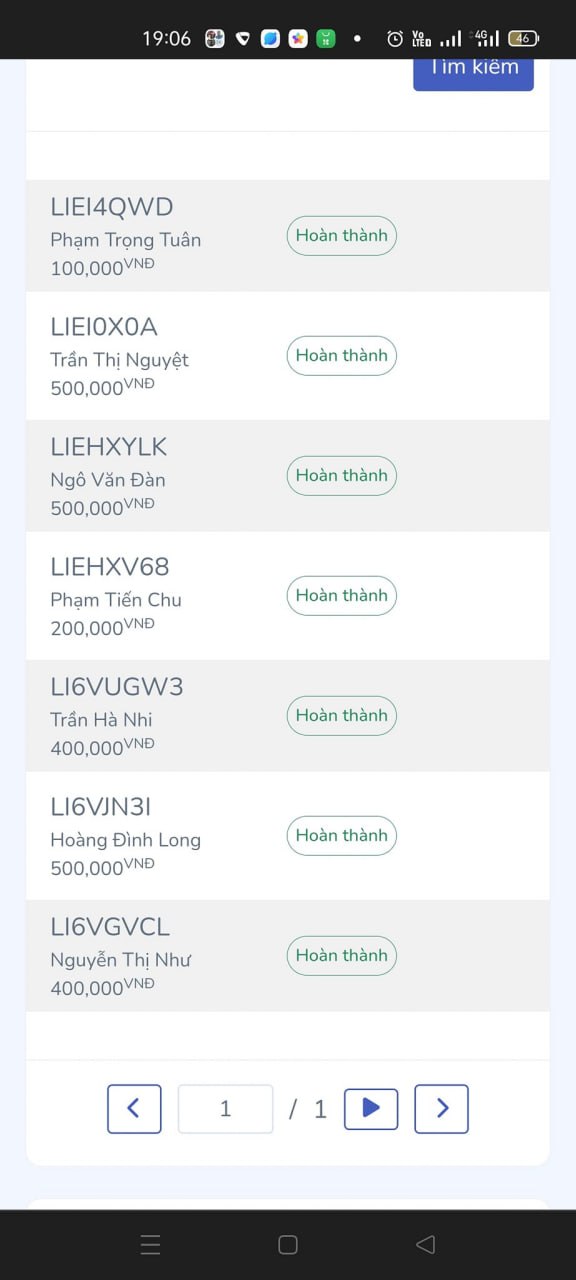Screen dimensions: 576x1280
Task: Go to previous page with left chevron
Action: 134,1109
